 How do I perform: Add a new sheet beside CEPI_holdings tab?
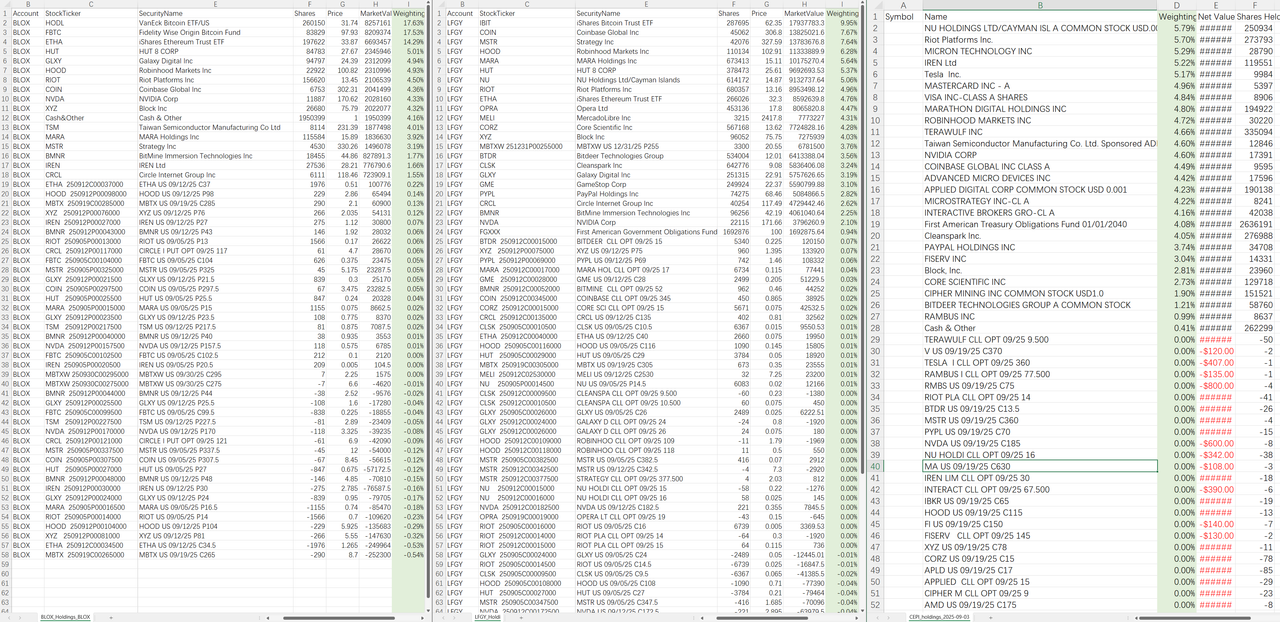point(992,617)
